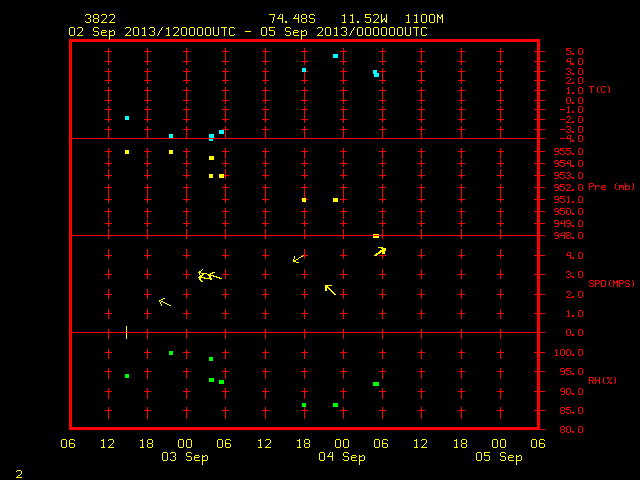
Task: Click the 05 Sep date label
Action: tap(499, 457)
